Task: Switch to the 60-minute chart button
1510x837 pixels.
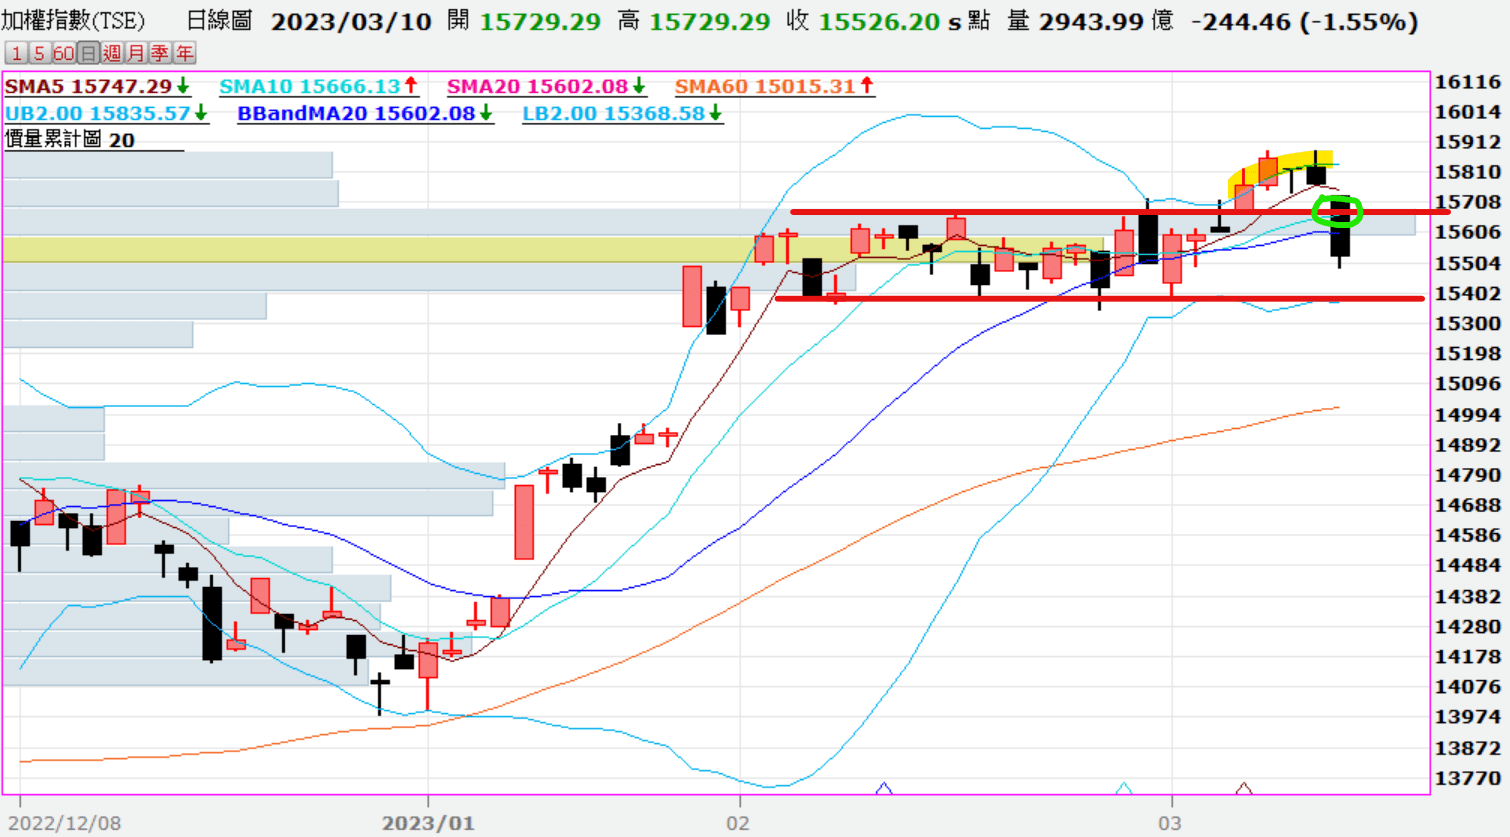Action: [63, 53]
